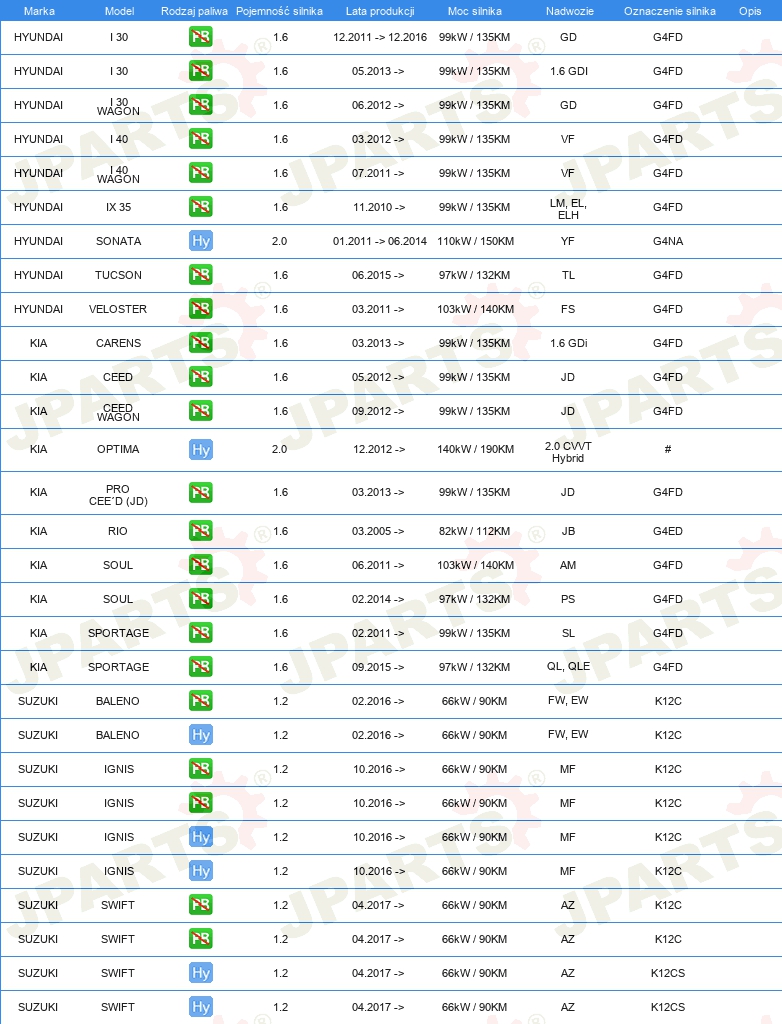Image resolution: width=782 pixels, height=1024 pixels.
Task: Click the petrol icon in Hyundai I 40 03.2012 row
Action: pyautogui.click(x=201, y=139)
